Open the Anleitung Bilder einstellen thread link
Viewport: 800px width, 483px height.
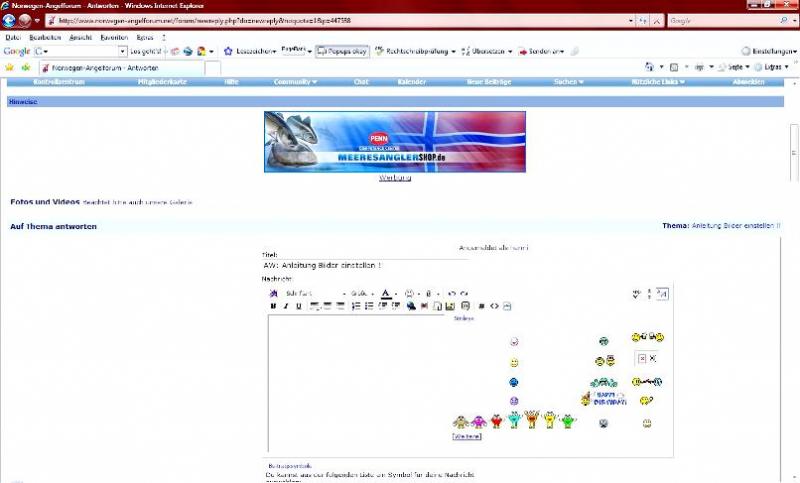[736, 226]
